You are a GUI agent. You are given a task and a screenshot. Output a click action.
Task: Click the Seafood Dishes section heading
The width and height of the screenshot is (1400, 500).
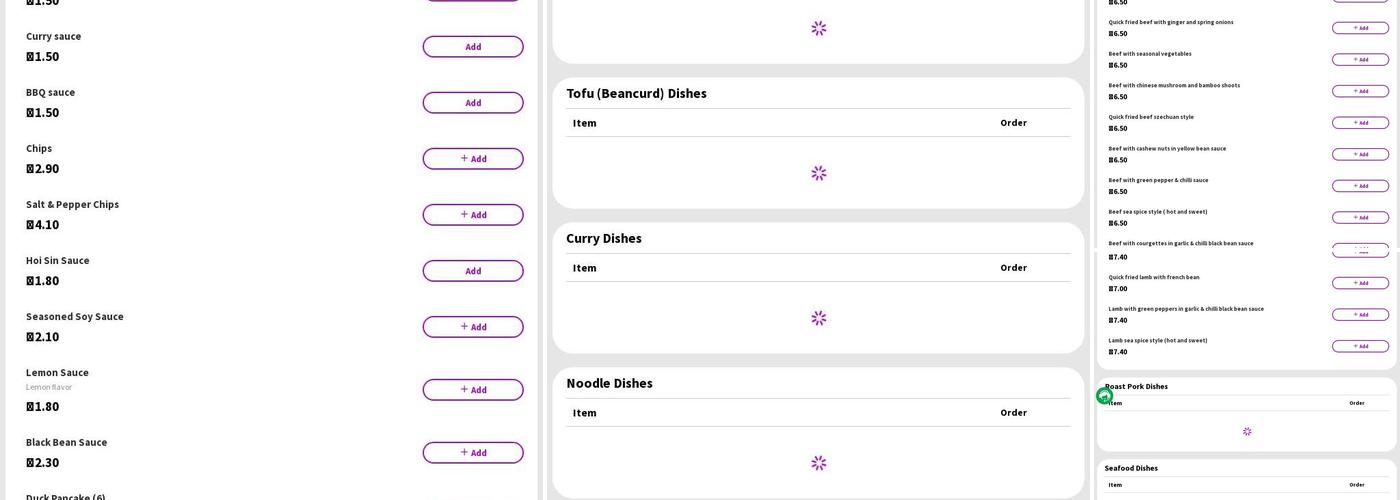[x=1131, y=468]
